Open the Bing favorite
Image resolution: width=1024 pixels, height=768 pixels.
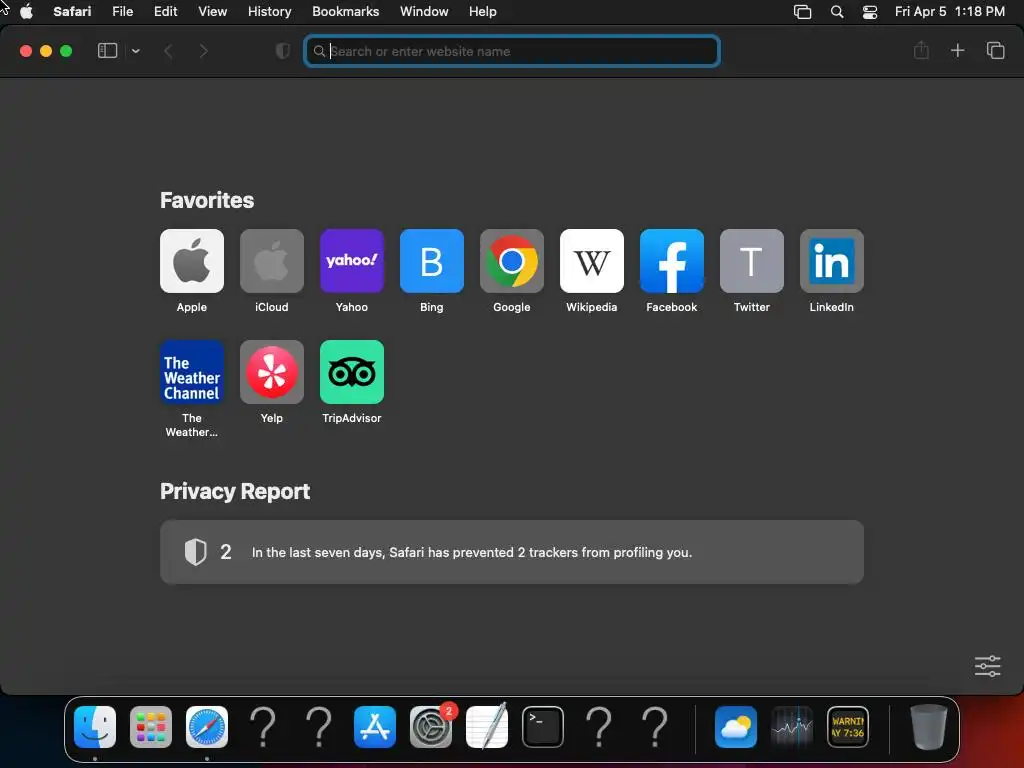[x=432, y=261]
